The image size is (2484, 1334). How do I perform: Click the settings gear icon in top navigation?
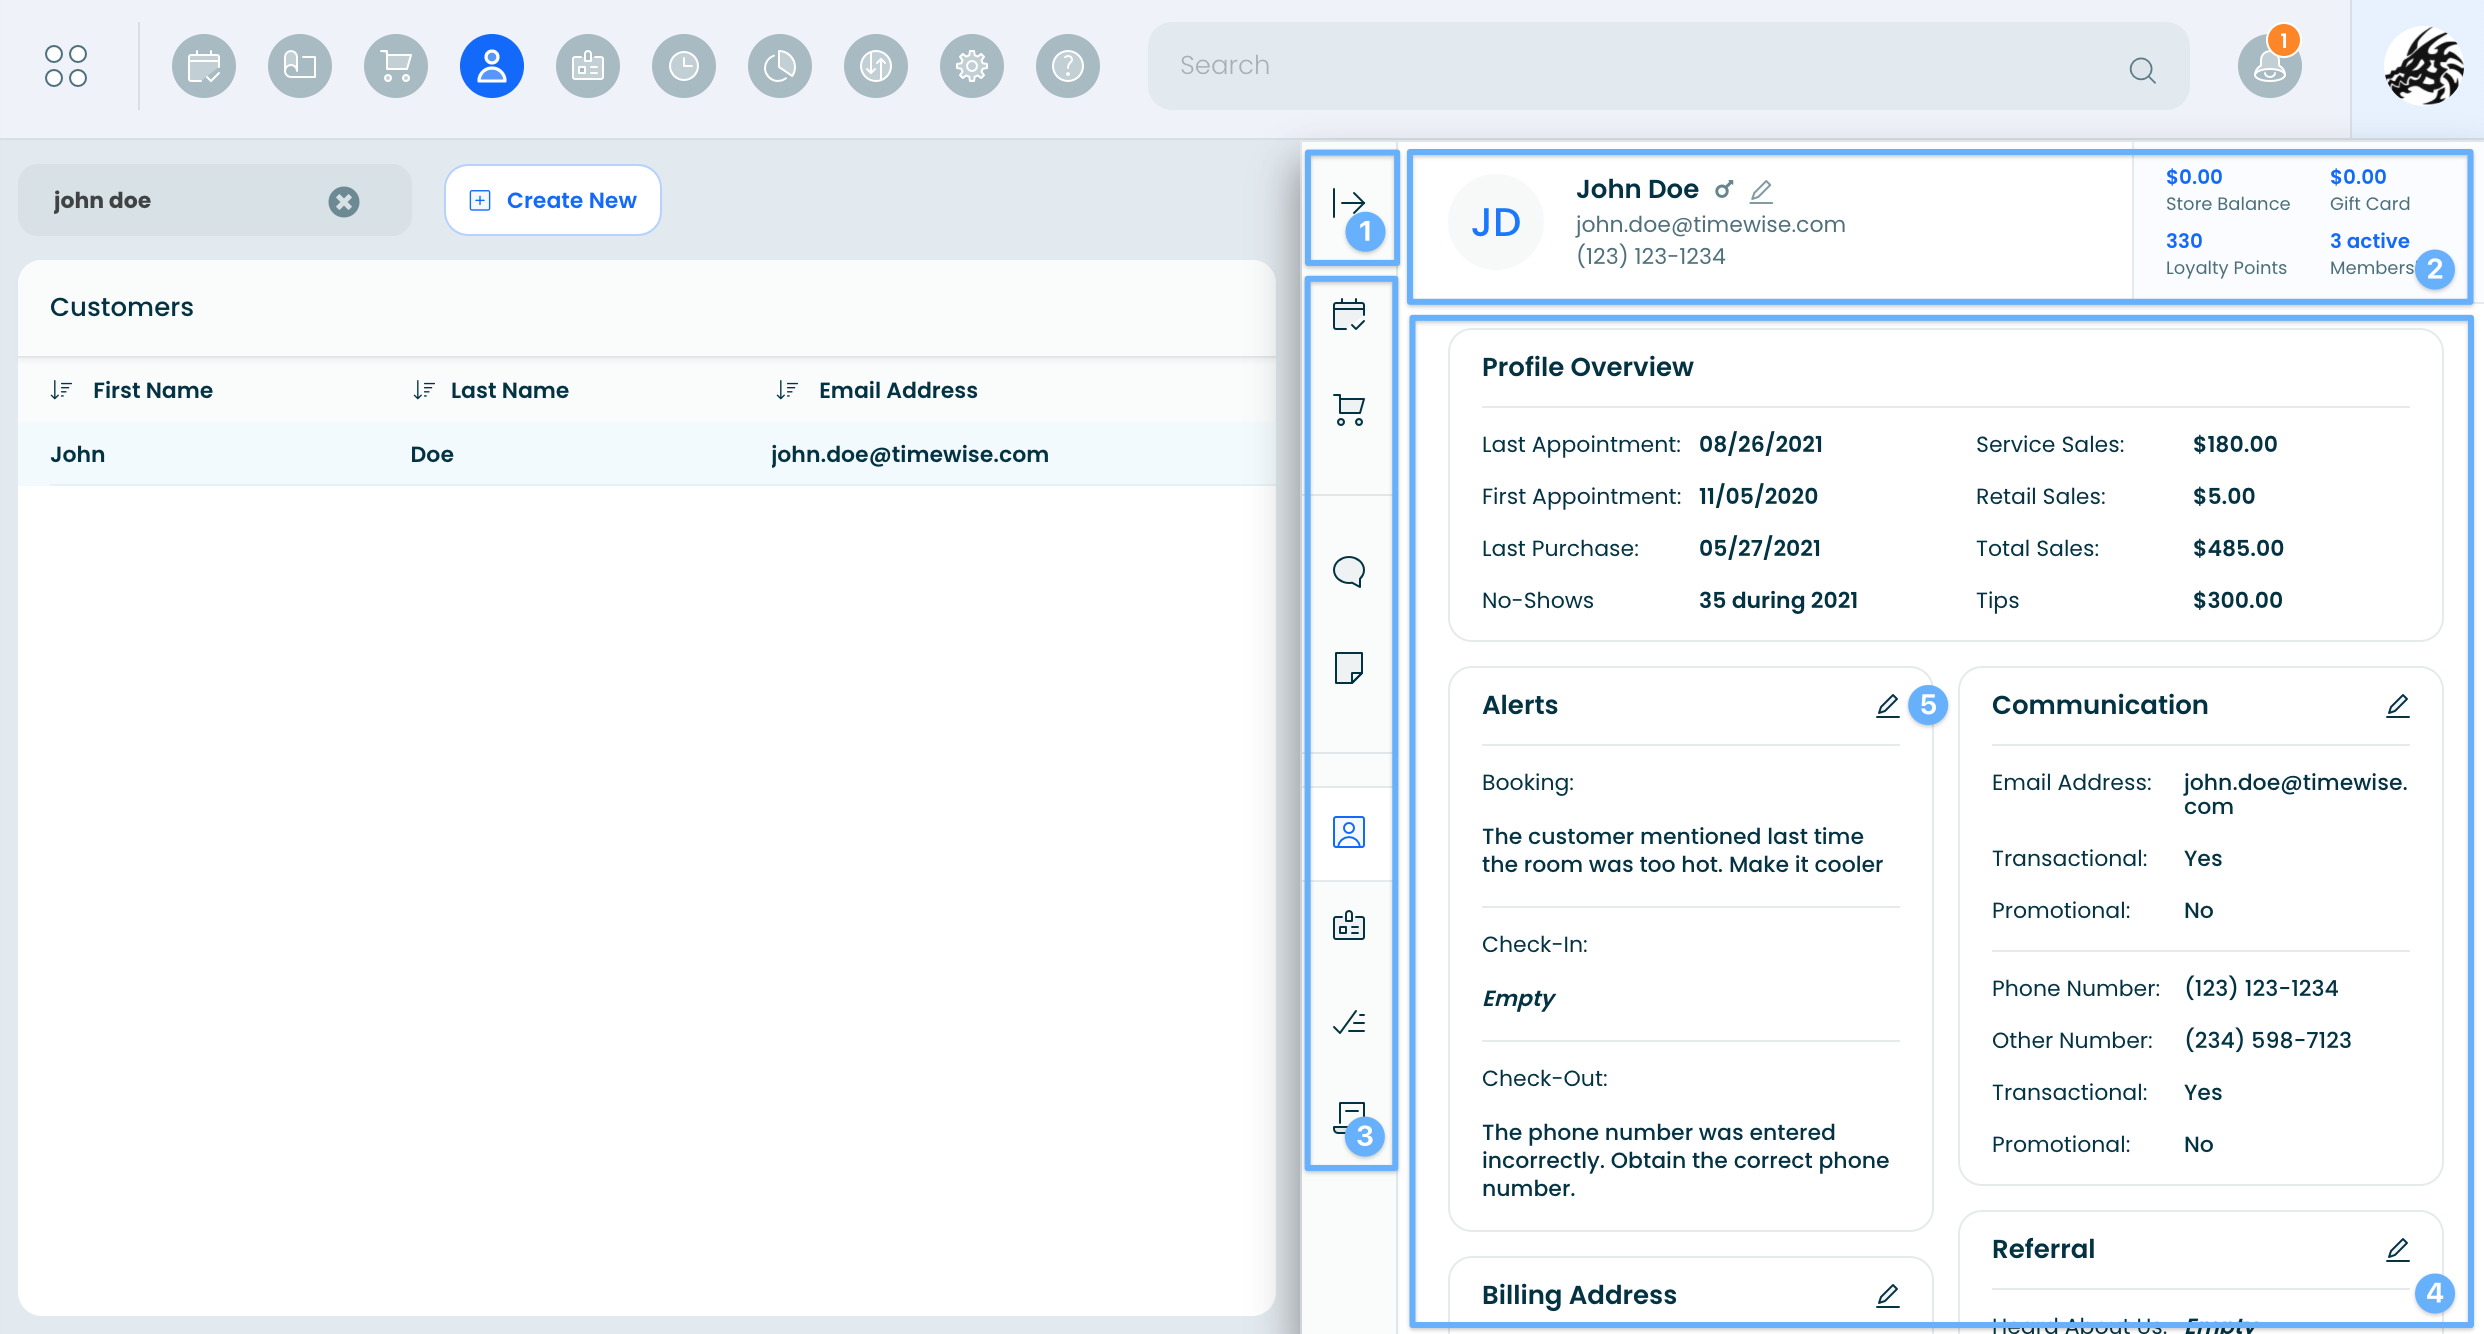click(x=972, y=66)
